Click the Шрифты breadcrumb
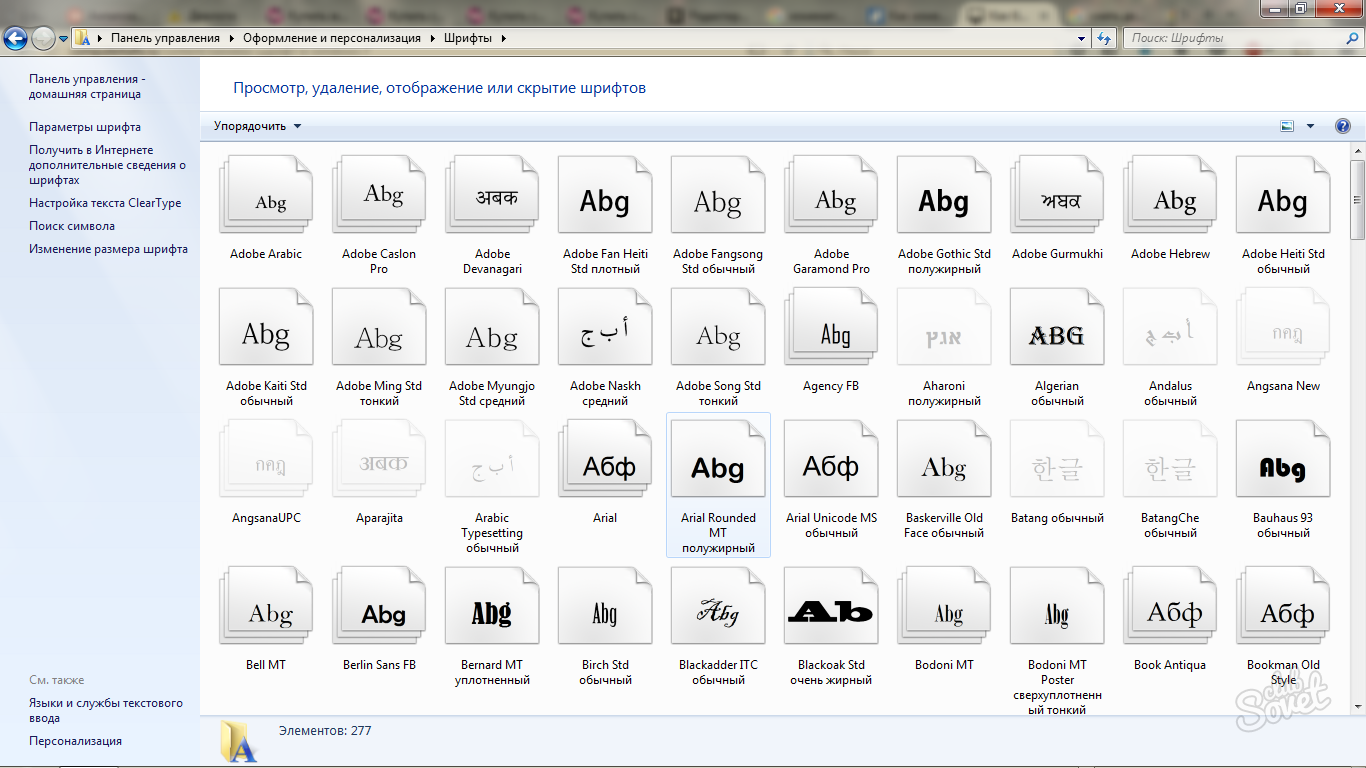 pos(468,38)
